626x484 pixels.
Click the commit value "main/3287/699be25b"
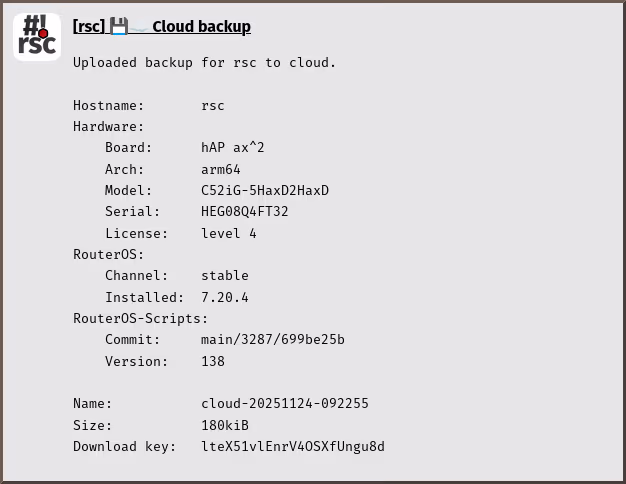(x=273, y=339)
